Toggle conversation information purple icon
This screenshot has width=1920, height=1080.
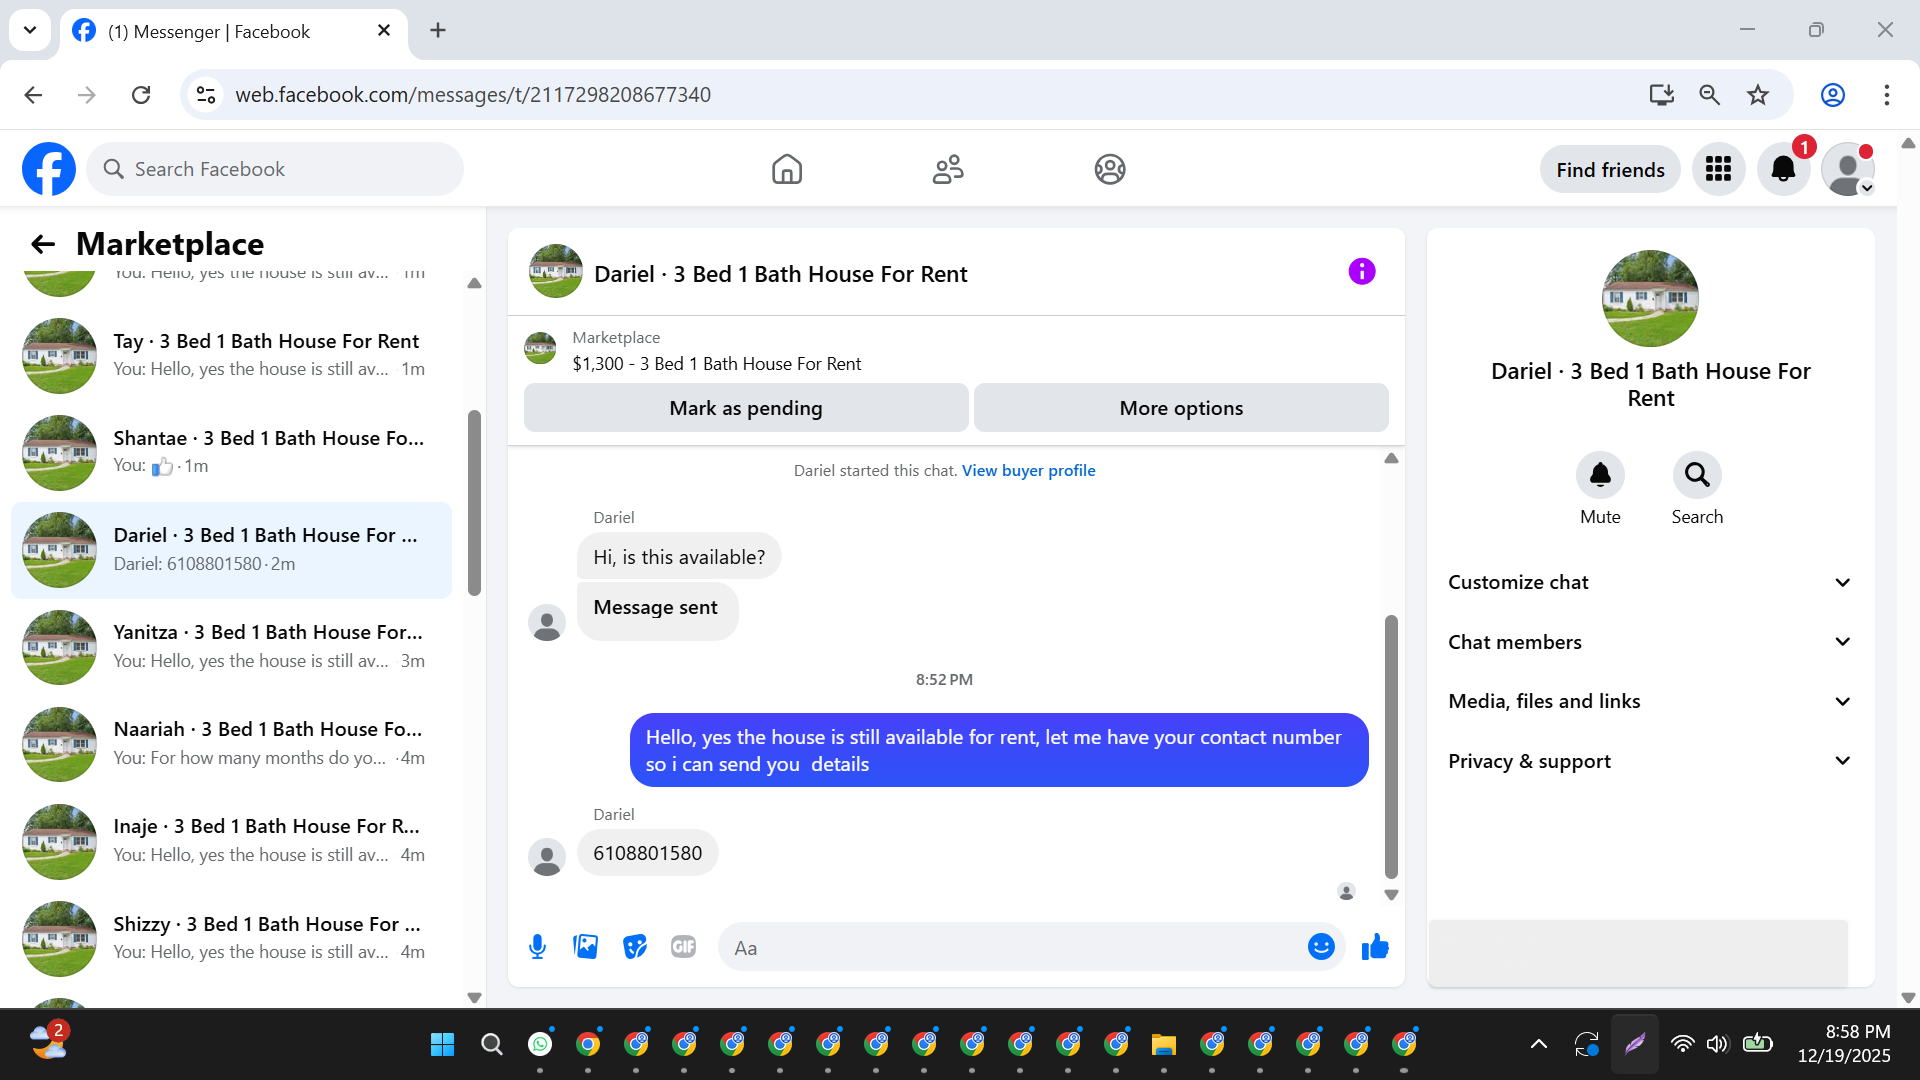click(x=1361, y=272)
